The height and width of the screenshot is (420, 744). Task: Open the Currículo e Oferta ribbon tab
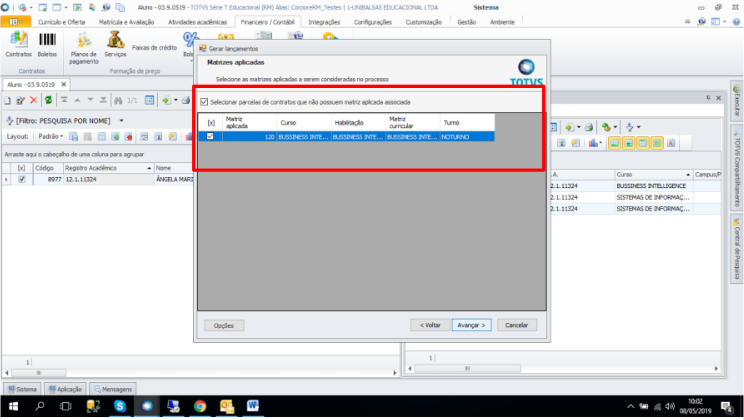pyautogui.click(x=62, y=20)
